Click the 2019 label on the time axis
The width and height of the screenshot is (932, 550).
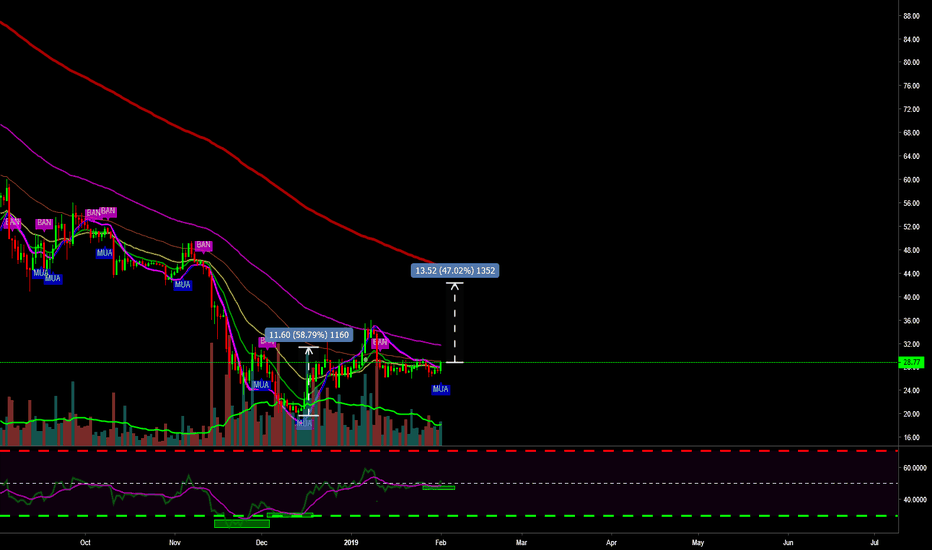tap(351, 542)
